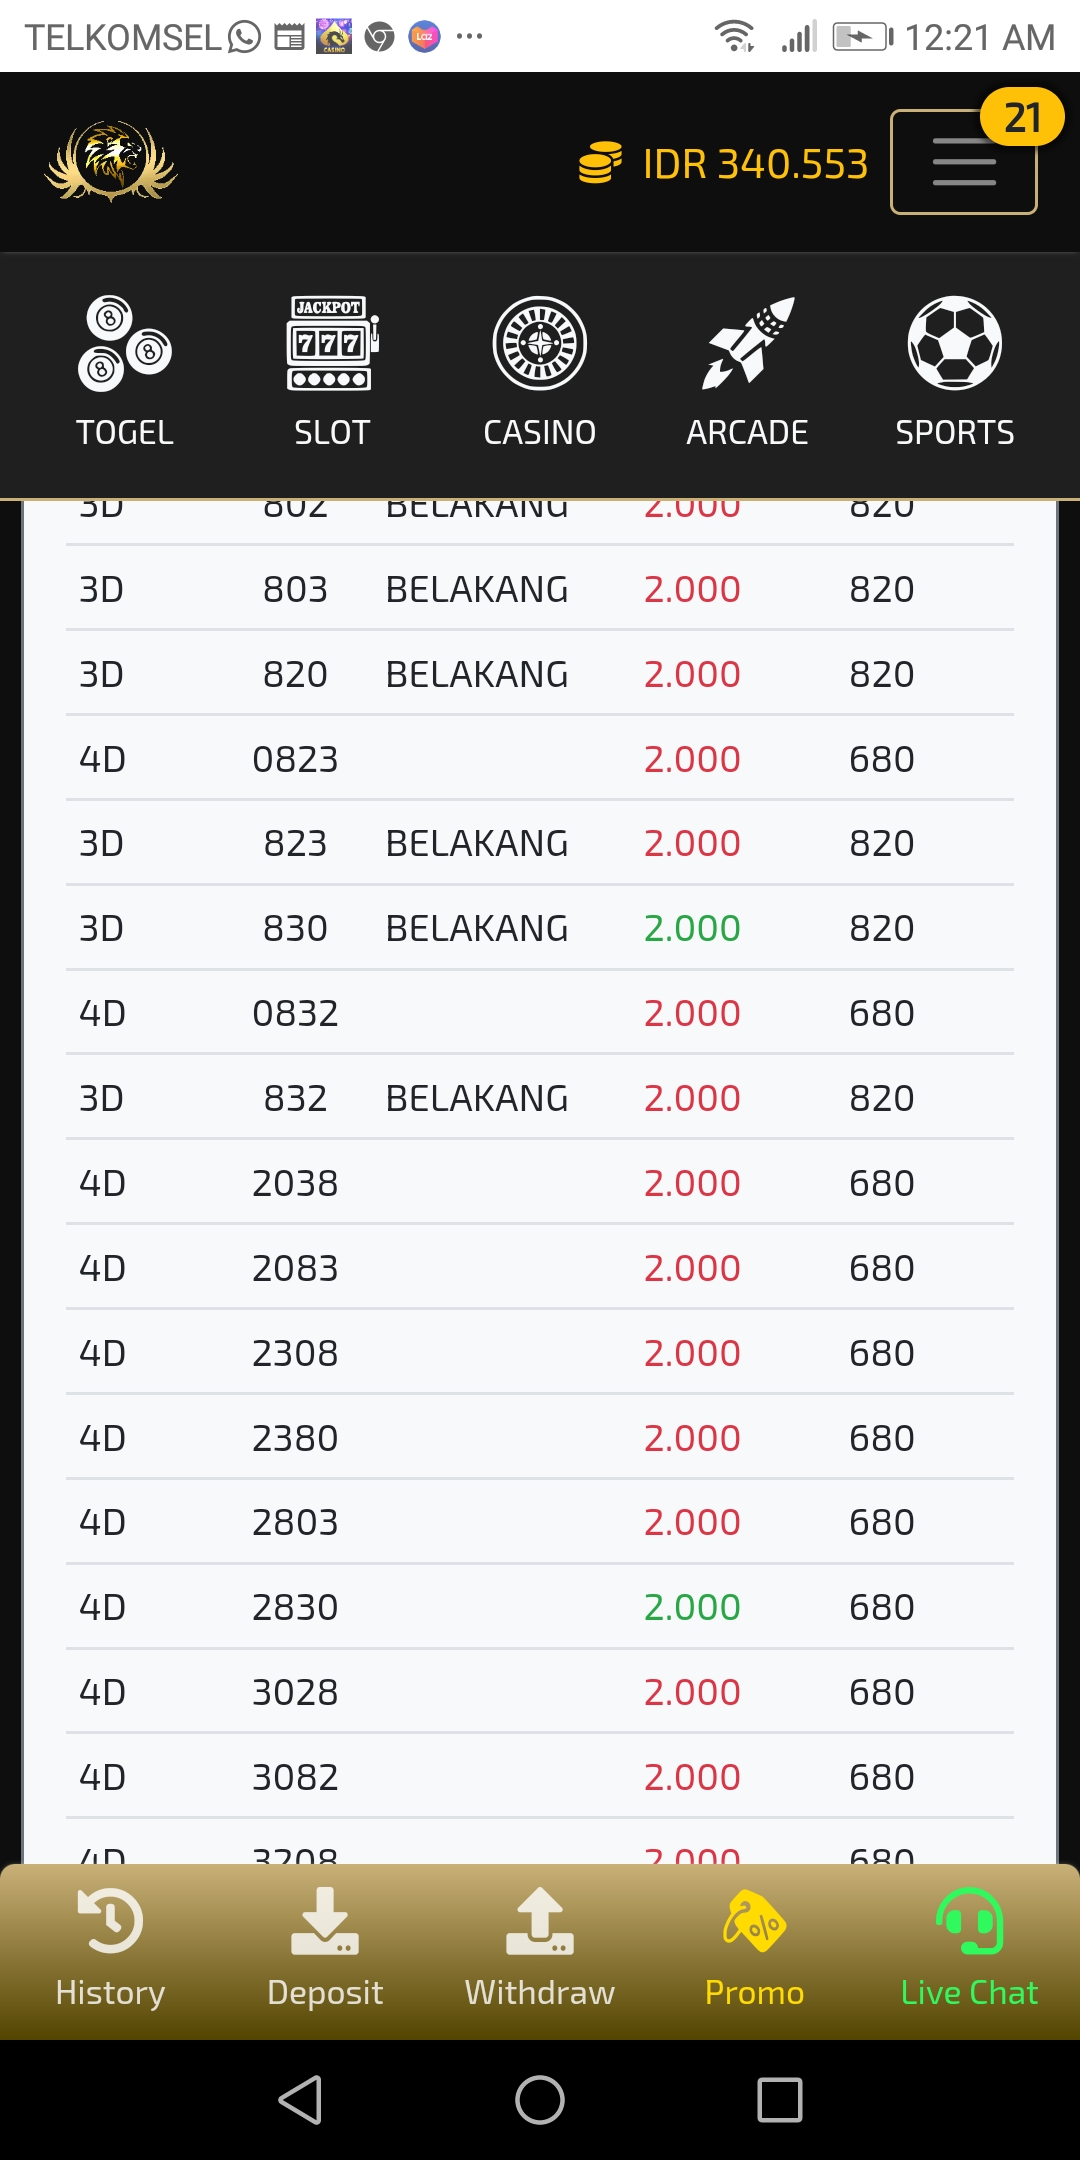Image resolution: width=1080 pixels, height=2160 pixels.
Task: Select the 4D 2830 bet row
Action: pyautogui.click(x=540, y=1607)
